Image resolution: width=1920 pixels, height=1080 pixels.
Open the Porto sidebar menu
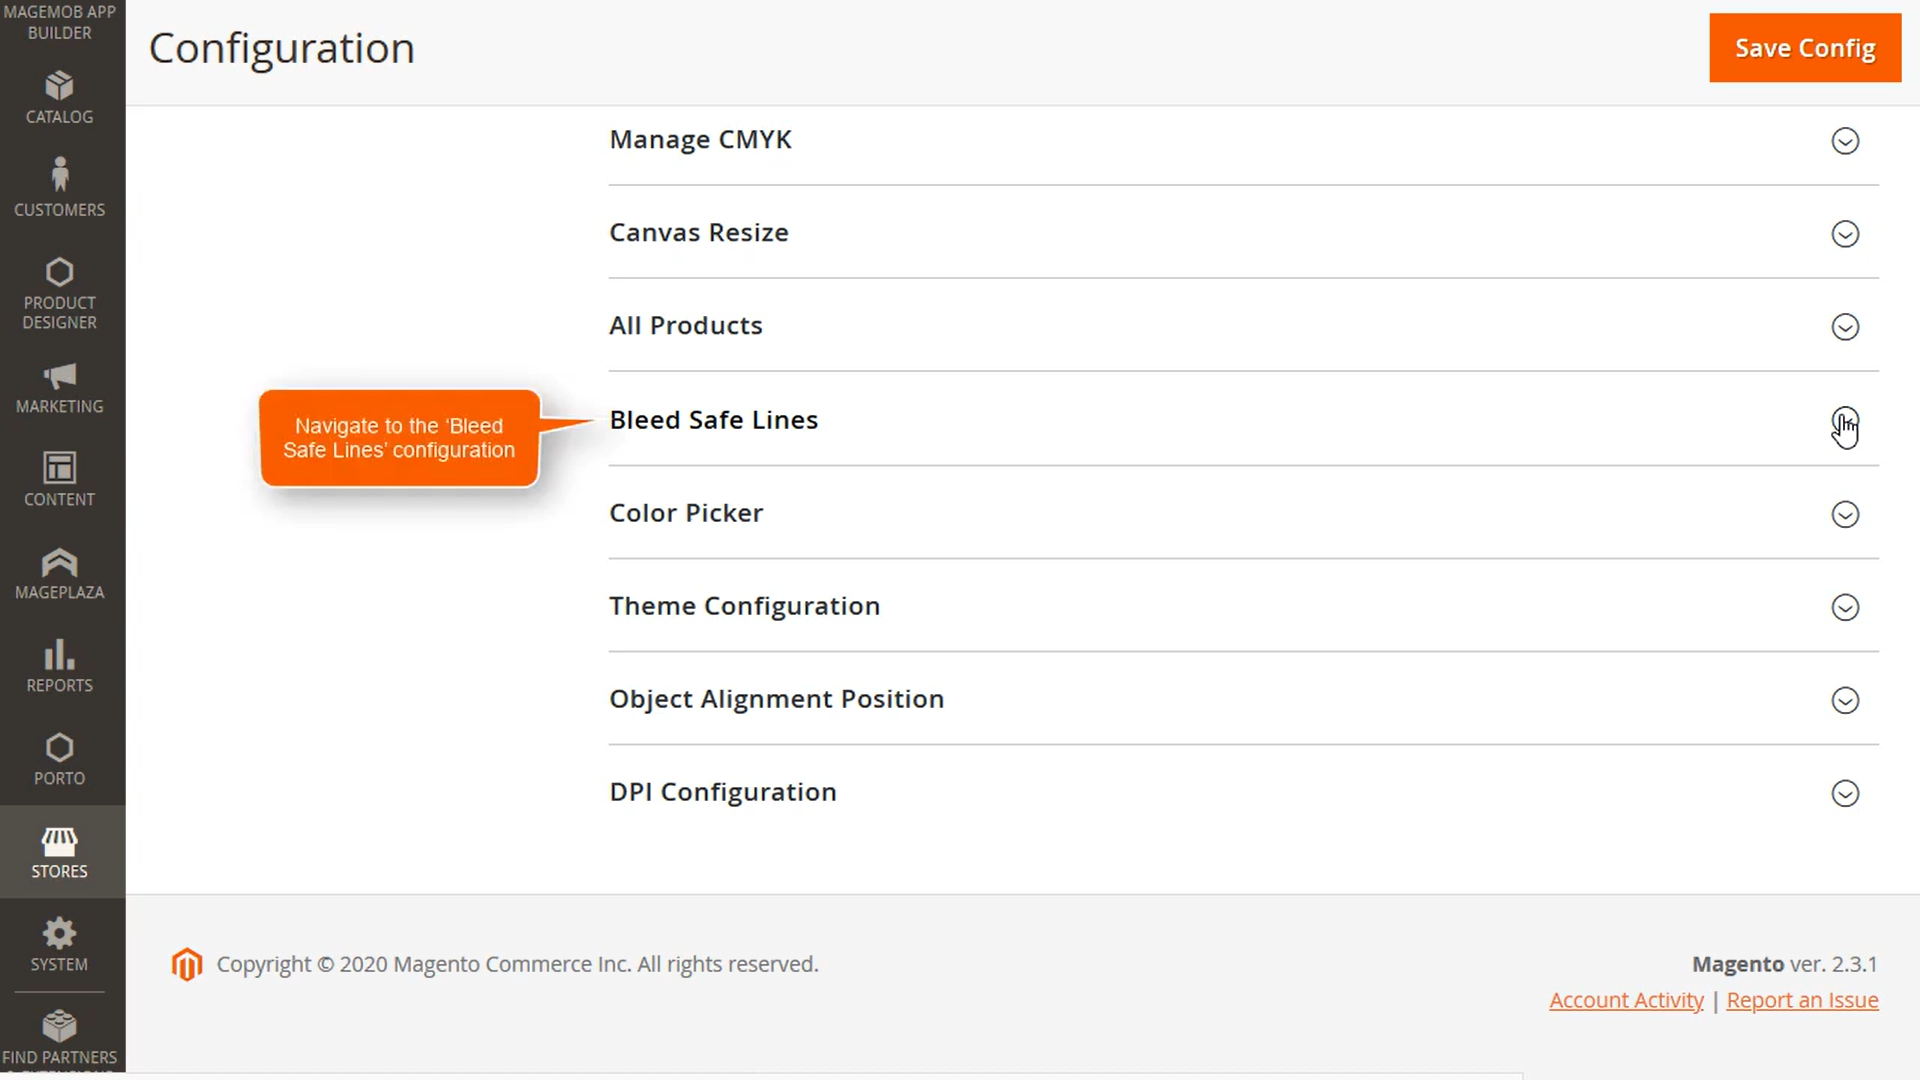tap(60, 760)
